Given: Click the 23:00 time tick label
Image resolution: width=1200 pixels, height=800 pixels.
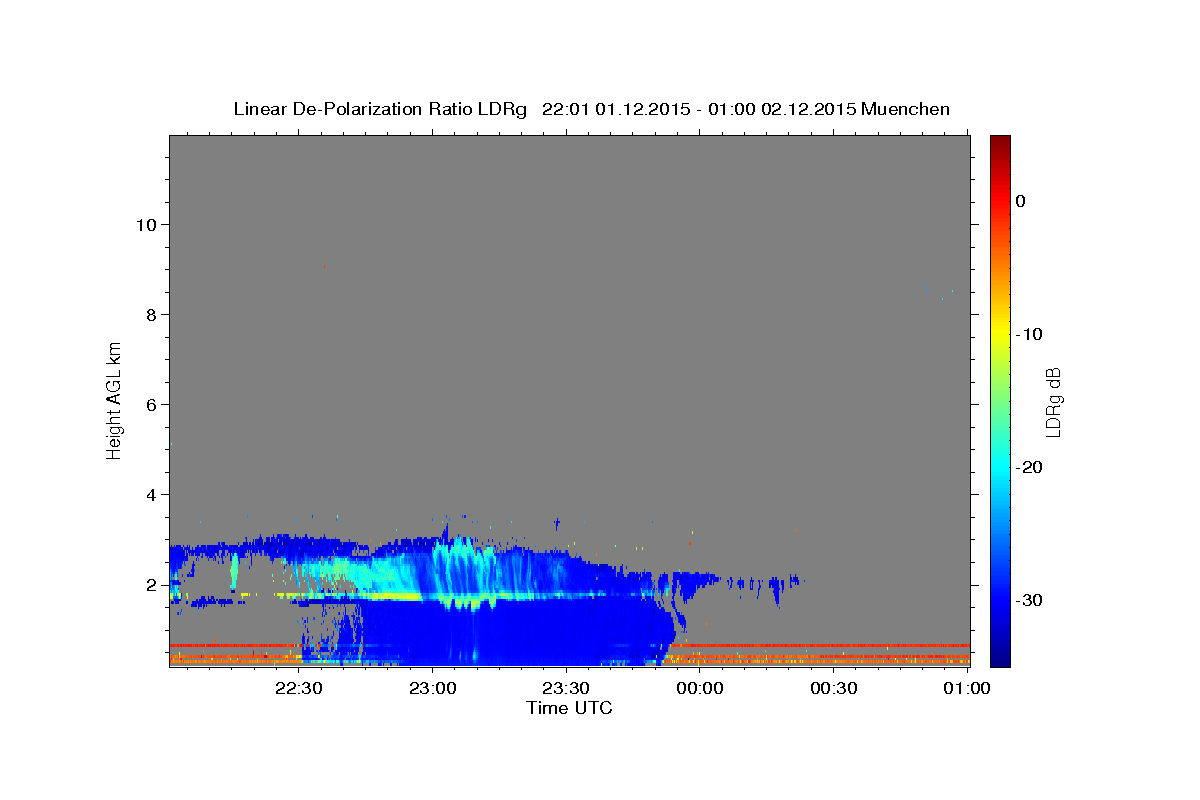Looking at the screenshot, I should click(x=432, y=688).
